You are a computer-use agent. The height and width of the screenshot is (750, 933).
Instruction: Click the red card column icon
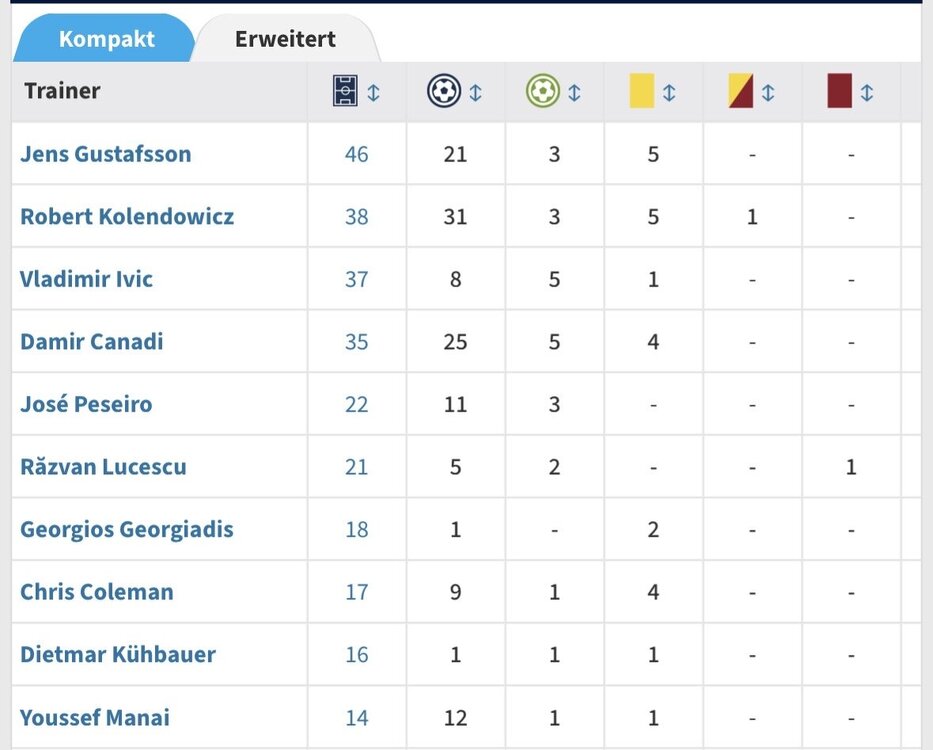point(840,91)
